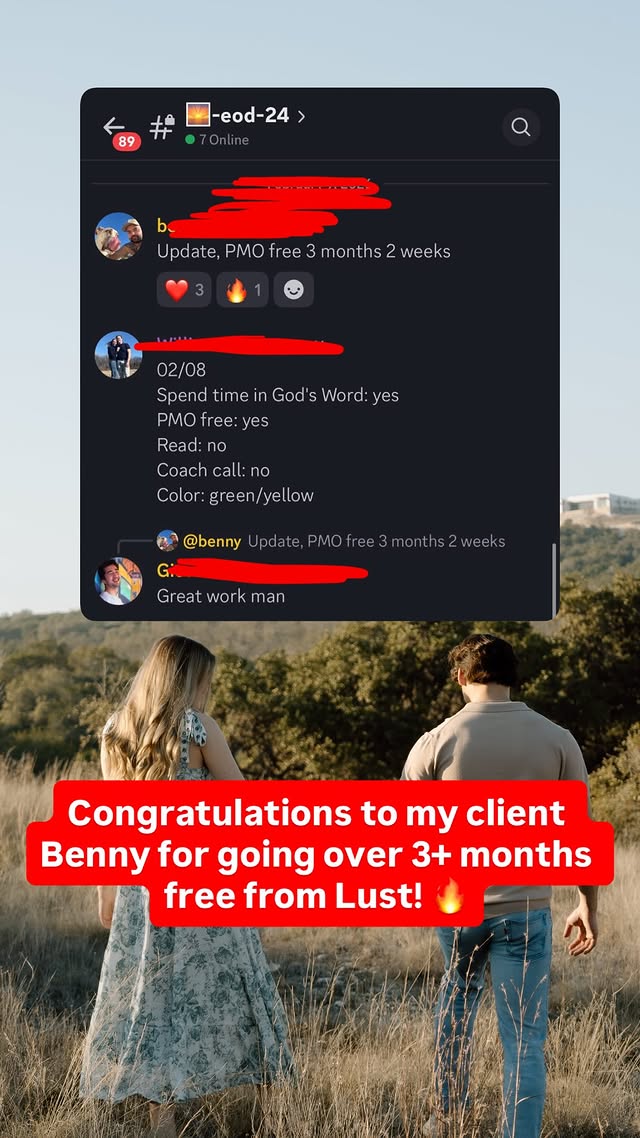Screen dimensions: 640x1138
Task: Open the search magnifier icon
Action: pos(521,127)
